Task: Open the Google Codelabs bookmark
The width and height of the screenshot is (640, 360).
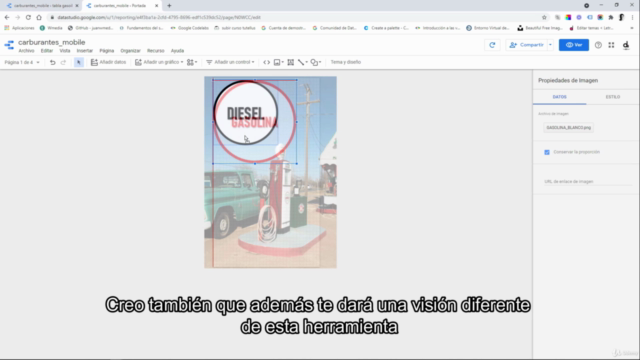Action: (190, 28)
